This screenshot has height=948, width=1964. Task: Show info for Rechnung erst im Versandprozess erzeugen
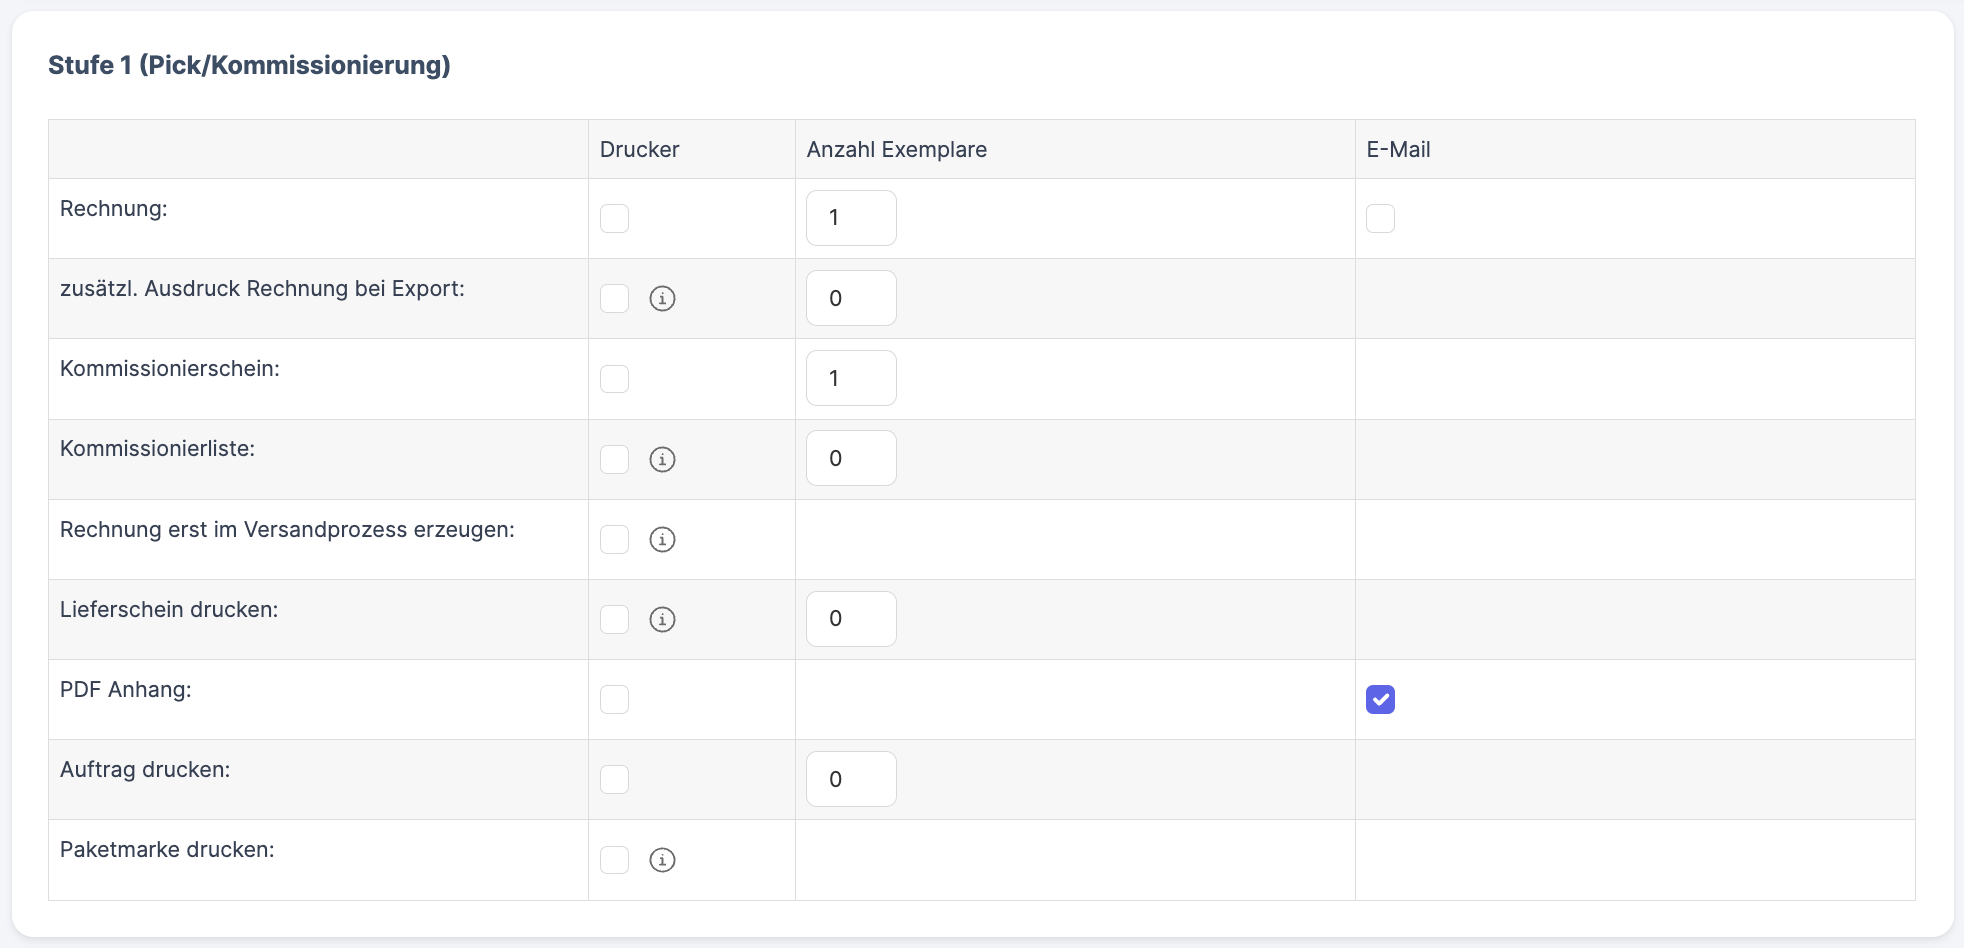pyautogui.click(x=662, y=539)
